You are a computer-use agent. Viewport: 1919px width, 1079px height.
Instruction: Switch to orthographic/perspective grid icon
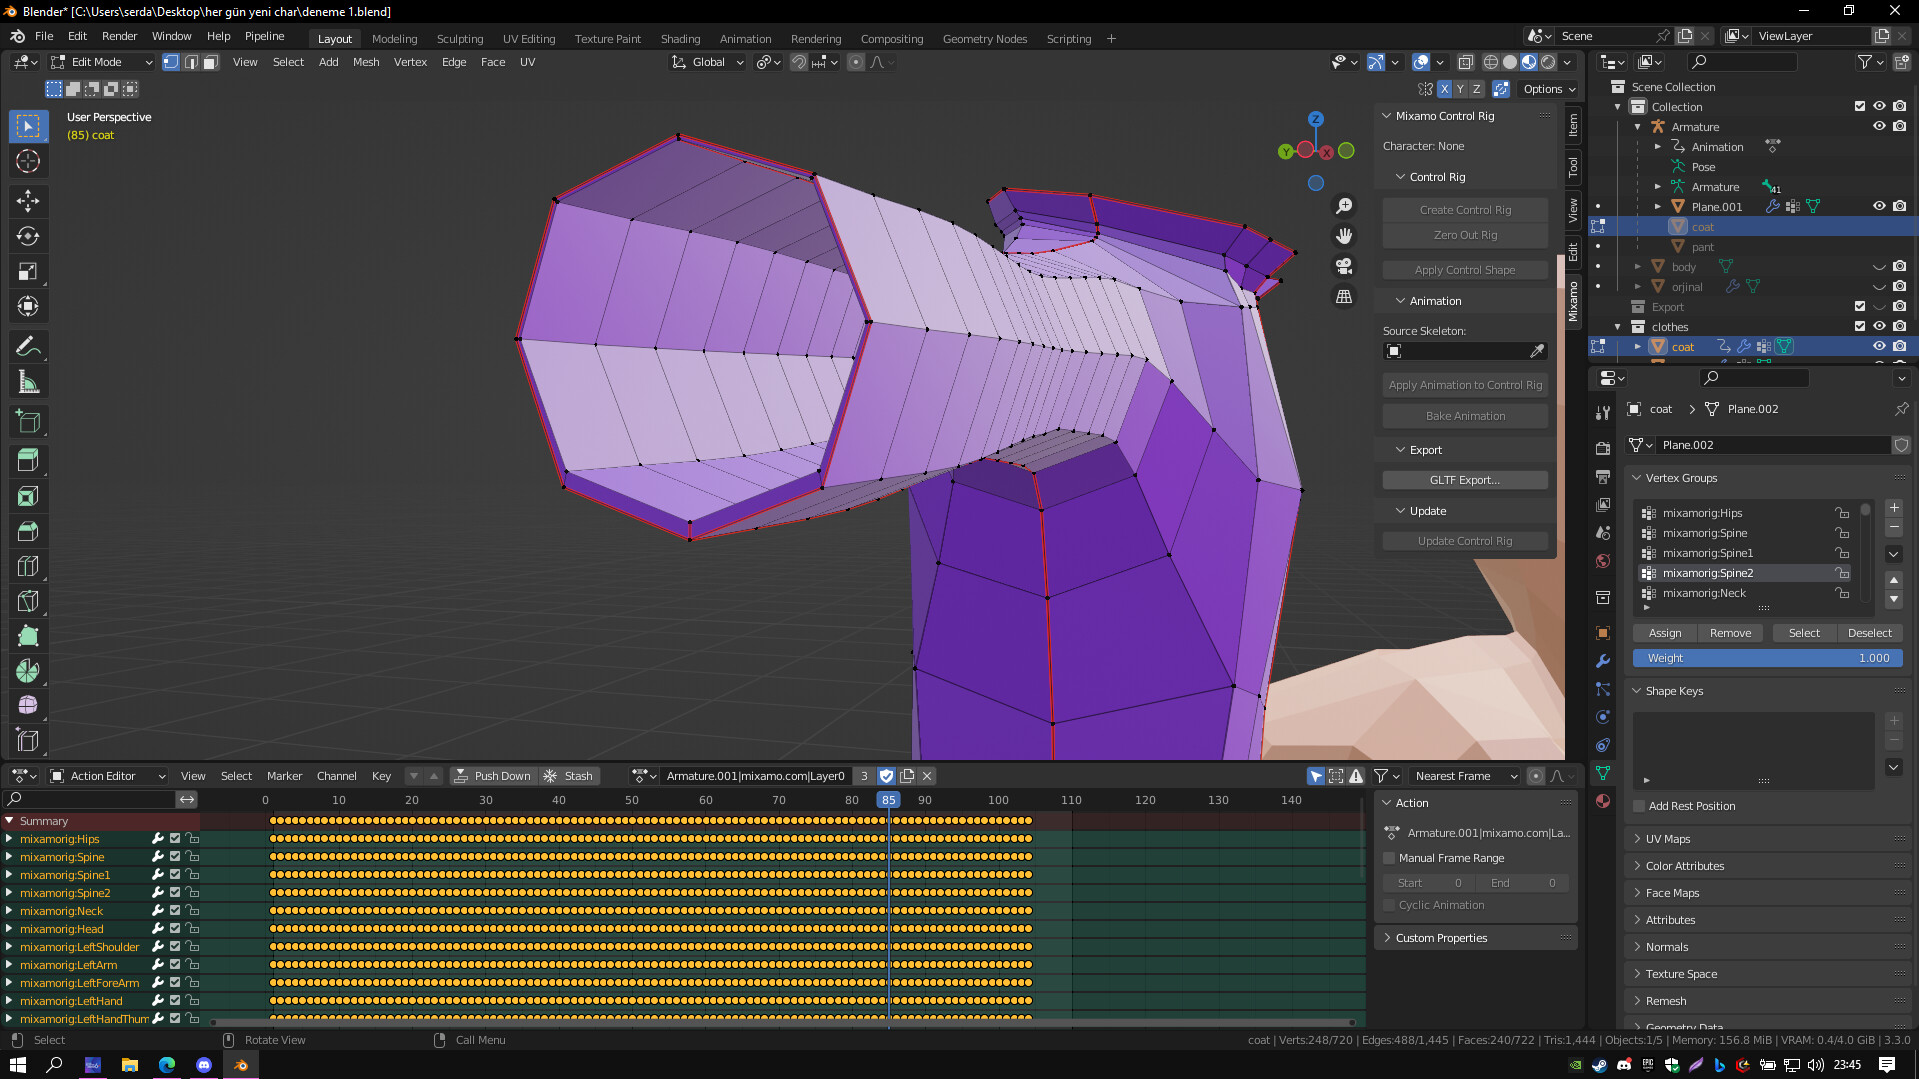(1344, 297)
